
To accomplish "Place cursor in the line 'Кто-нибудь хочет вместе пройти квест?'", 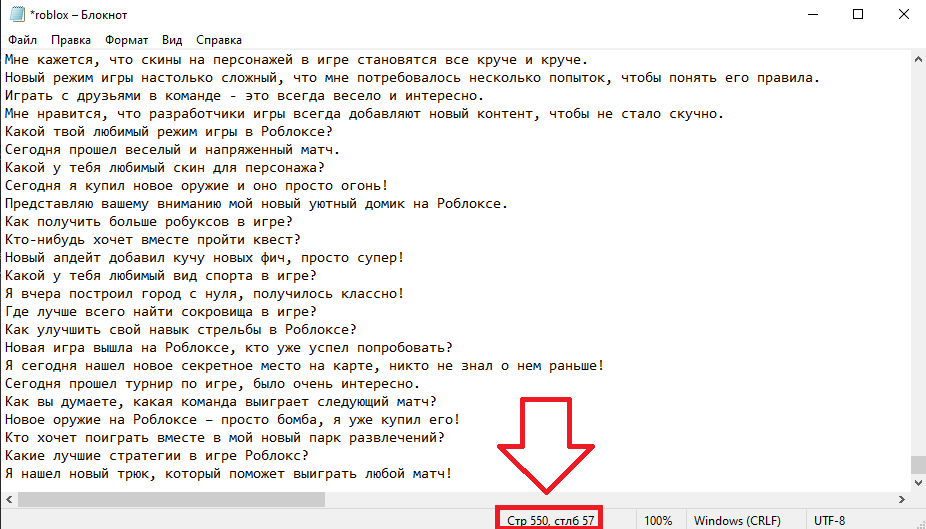I will click(150, 239).
